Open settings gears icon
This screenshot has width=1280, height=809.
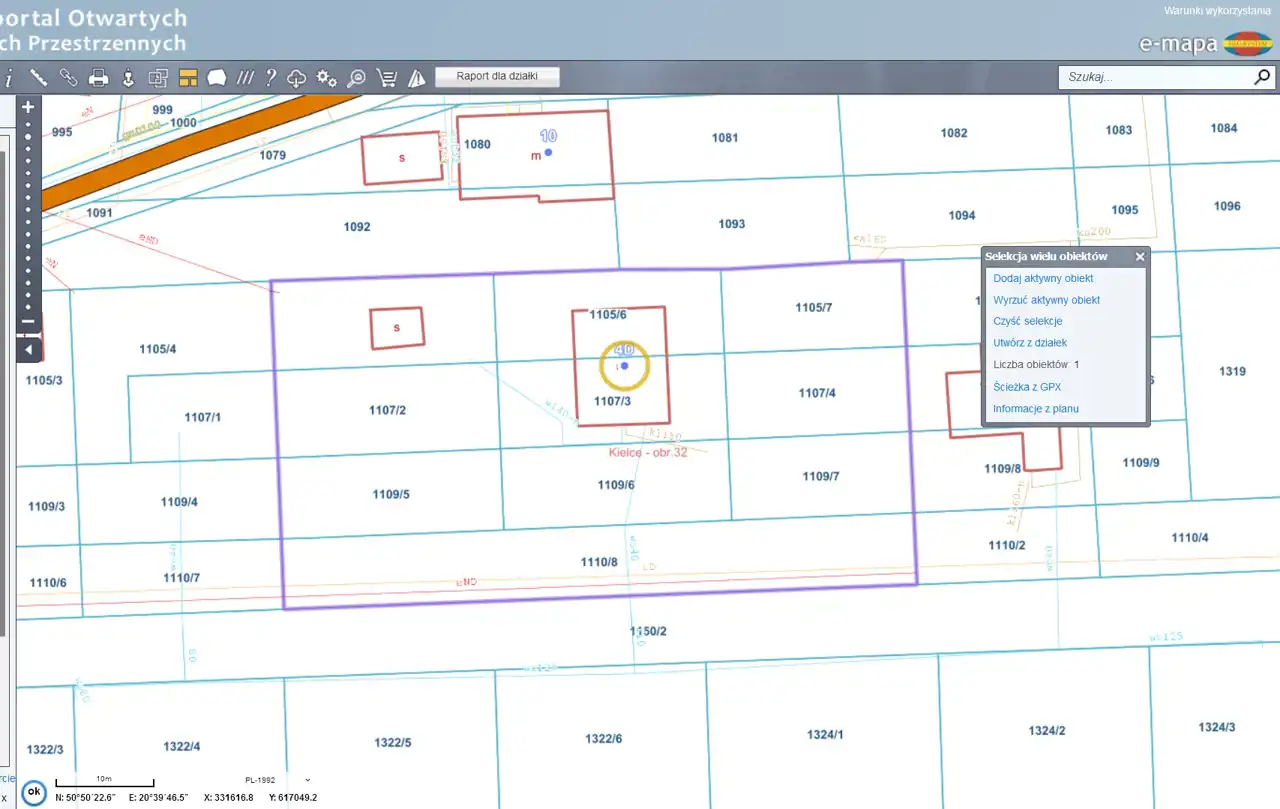[326, 77]
